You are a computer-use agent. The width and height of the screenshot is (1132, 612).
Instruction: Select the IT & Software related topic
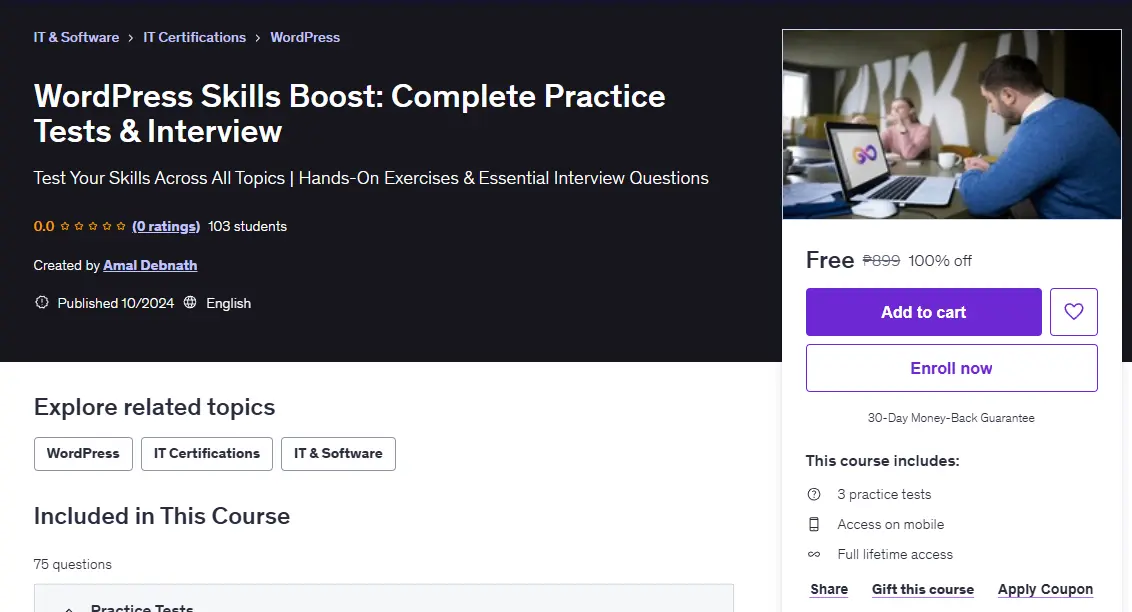click(x=338, y=454)
